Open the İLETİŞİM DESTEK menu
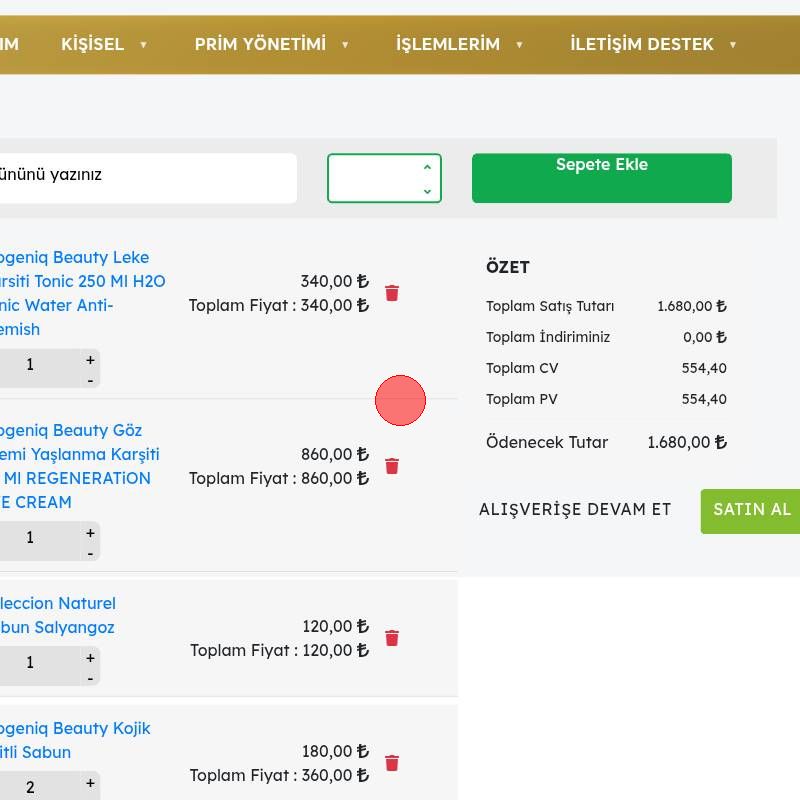800x800 pixels. pyautogui.click(x=653, y=44)
